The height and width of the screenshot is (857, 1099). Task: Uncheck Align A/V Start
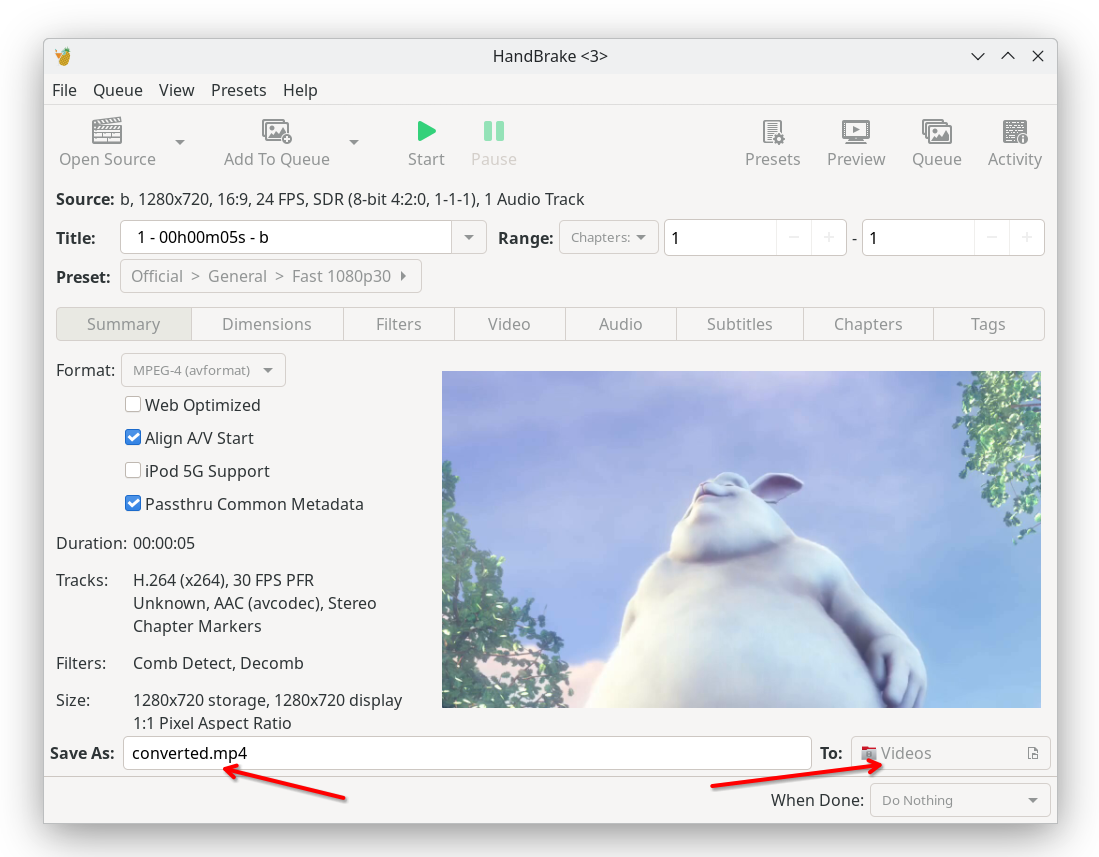[133, 438]
